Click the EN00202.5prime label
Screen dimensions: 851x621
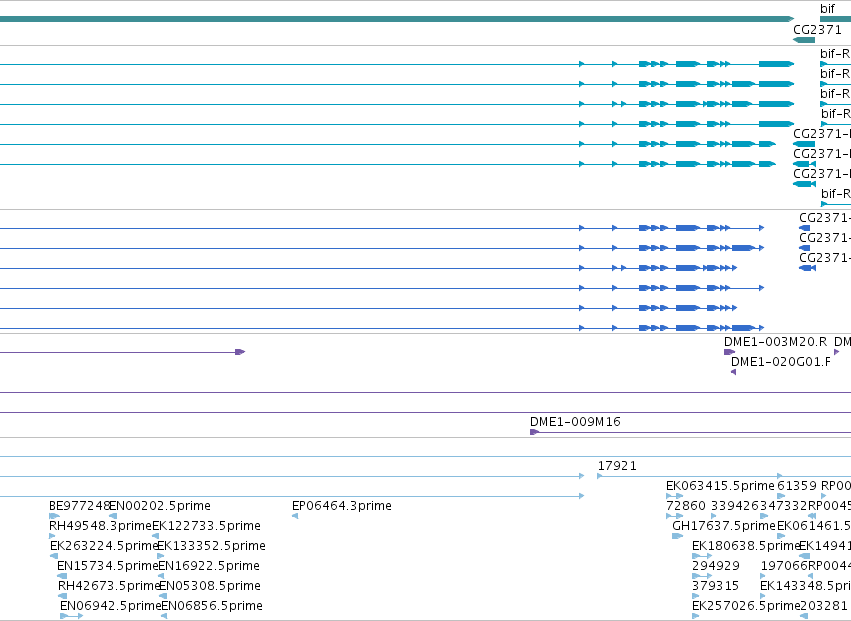[x=160, y=506]
